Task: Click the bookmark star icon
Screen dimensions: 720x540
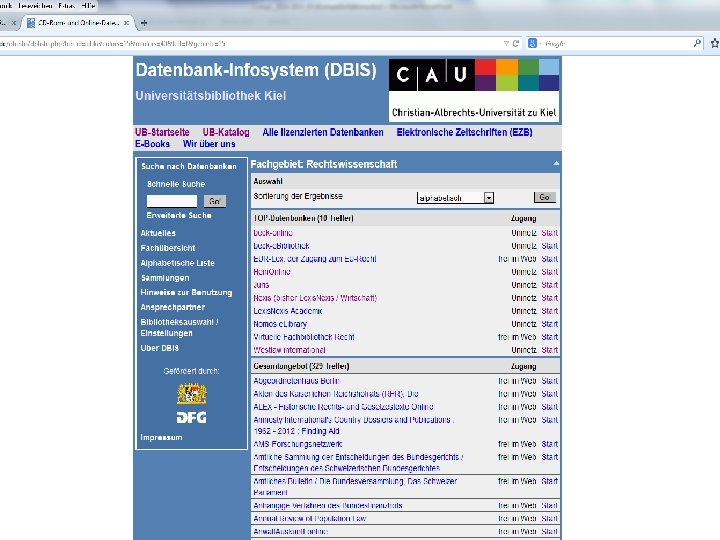Action: tap(715, 43)
